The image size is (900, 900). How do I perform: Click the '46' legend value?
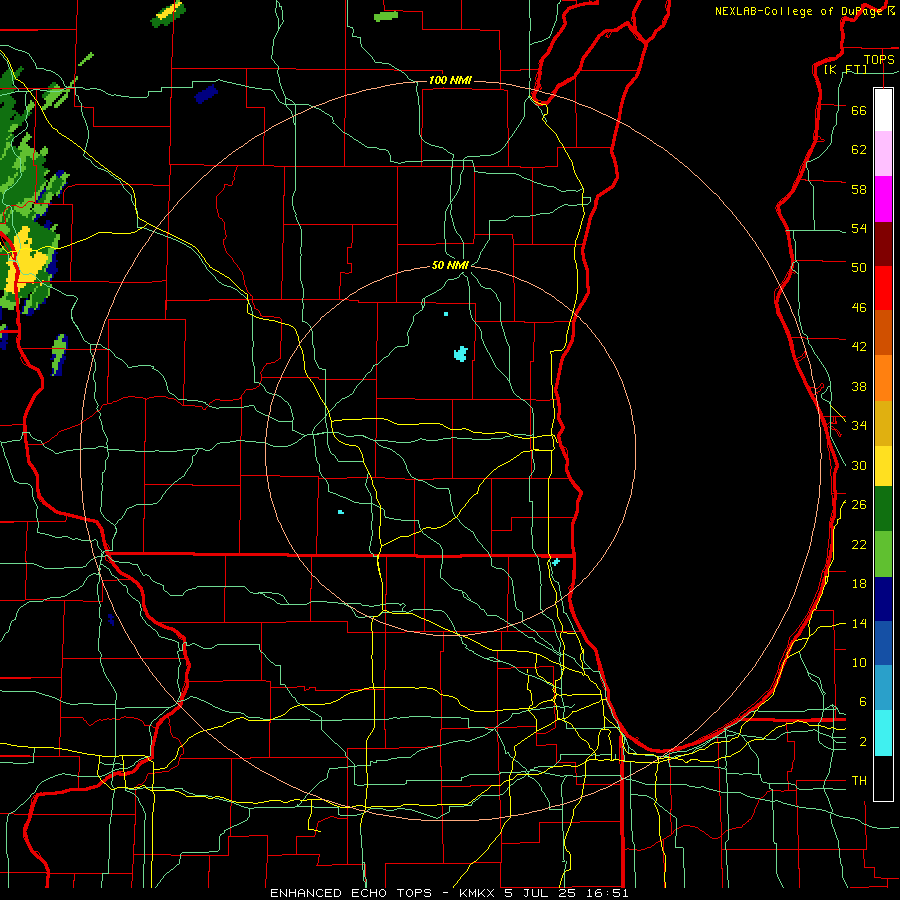pos(859,308)
